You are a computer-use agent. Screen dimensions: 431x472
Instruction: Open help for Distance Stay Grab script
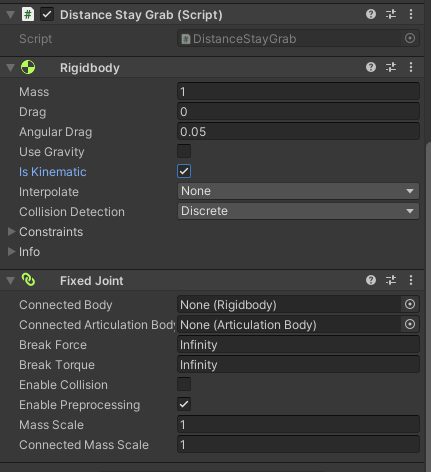tap(371, 14)
